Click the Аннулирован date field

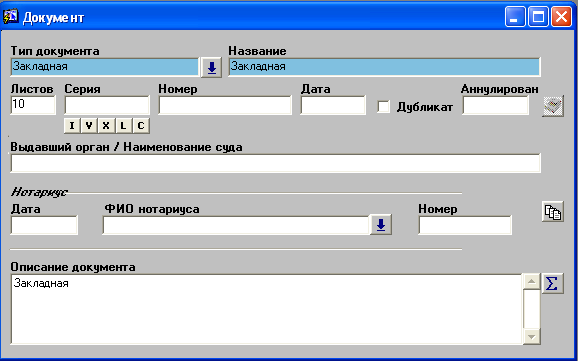point(495,105)
